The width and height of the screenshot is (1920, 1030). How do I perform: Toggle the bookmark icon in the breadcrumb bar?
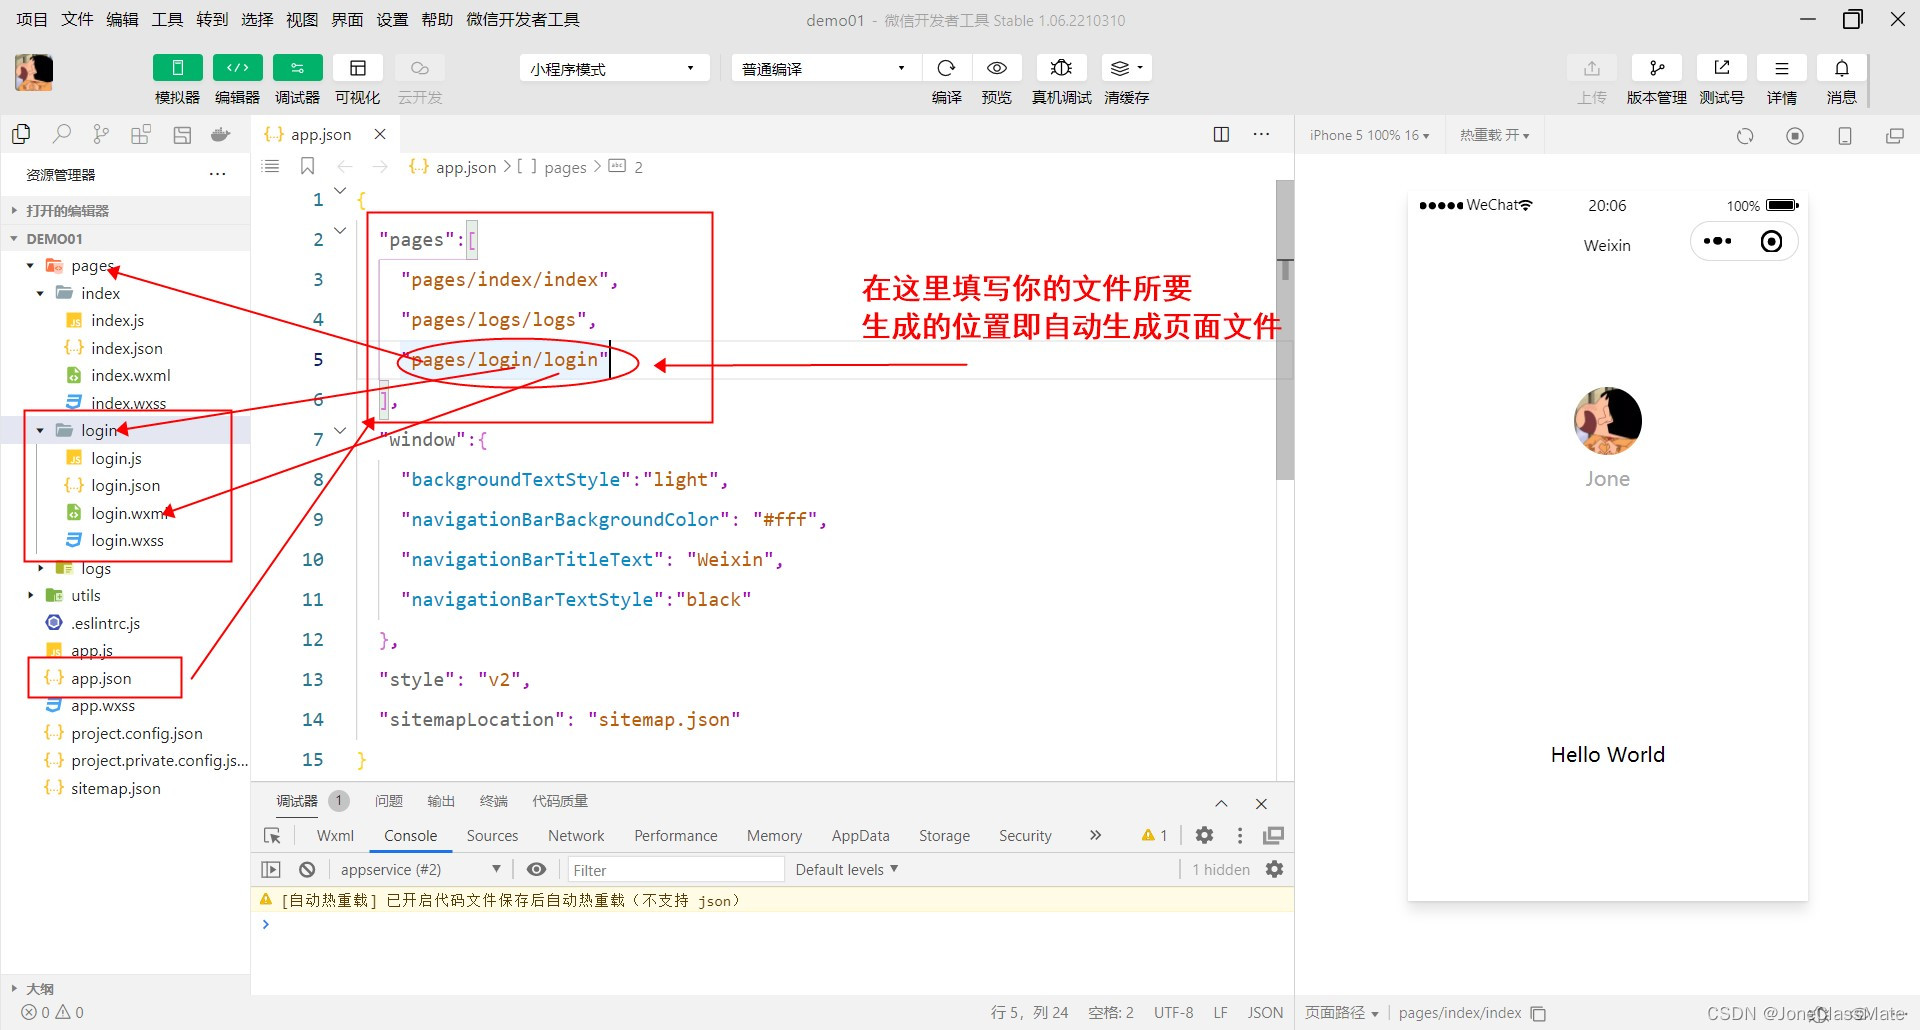point(308,166)
